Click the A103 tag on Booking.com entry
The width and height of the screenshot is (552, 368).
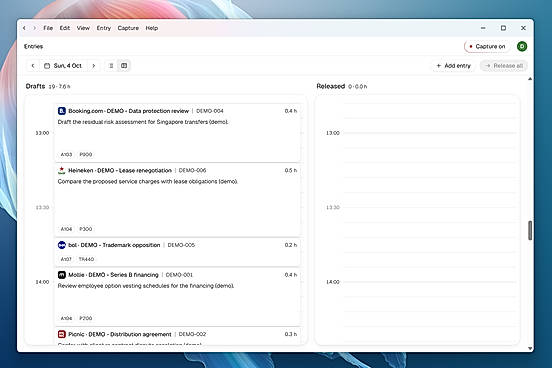point(66,155)
